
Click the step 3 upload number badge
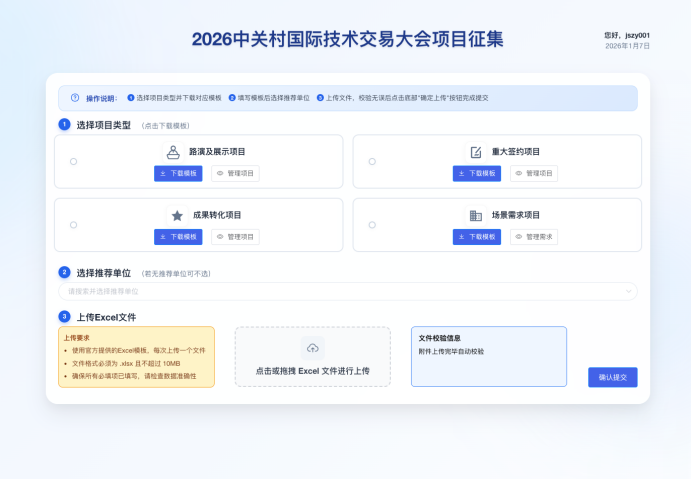tap(64, 317)
